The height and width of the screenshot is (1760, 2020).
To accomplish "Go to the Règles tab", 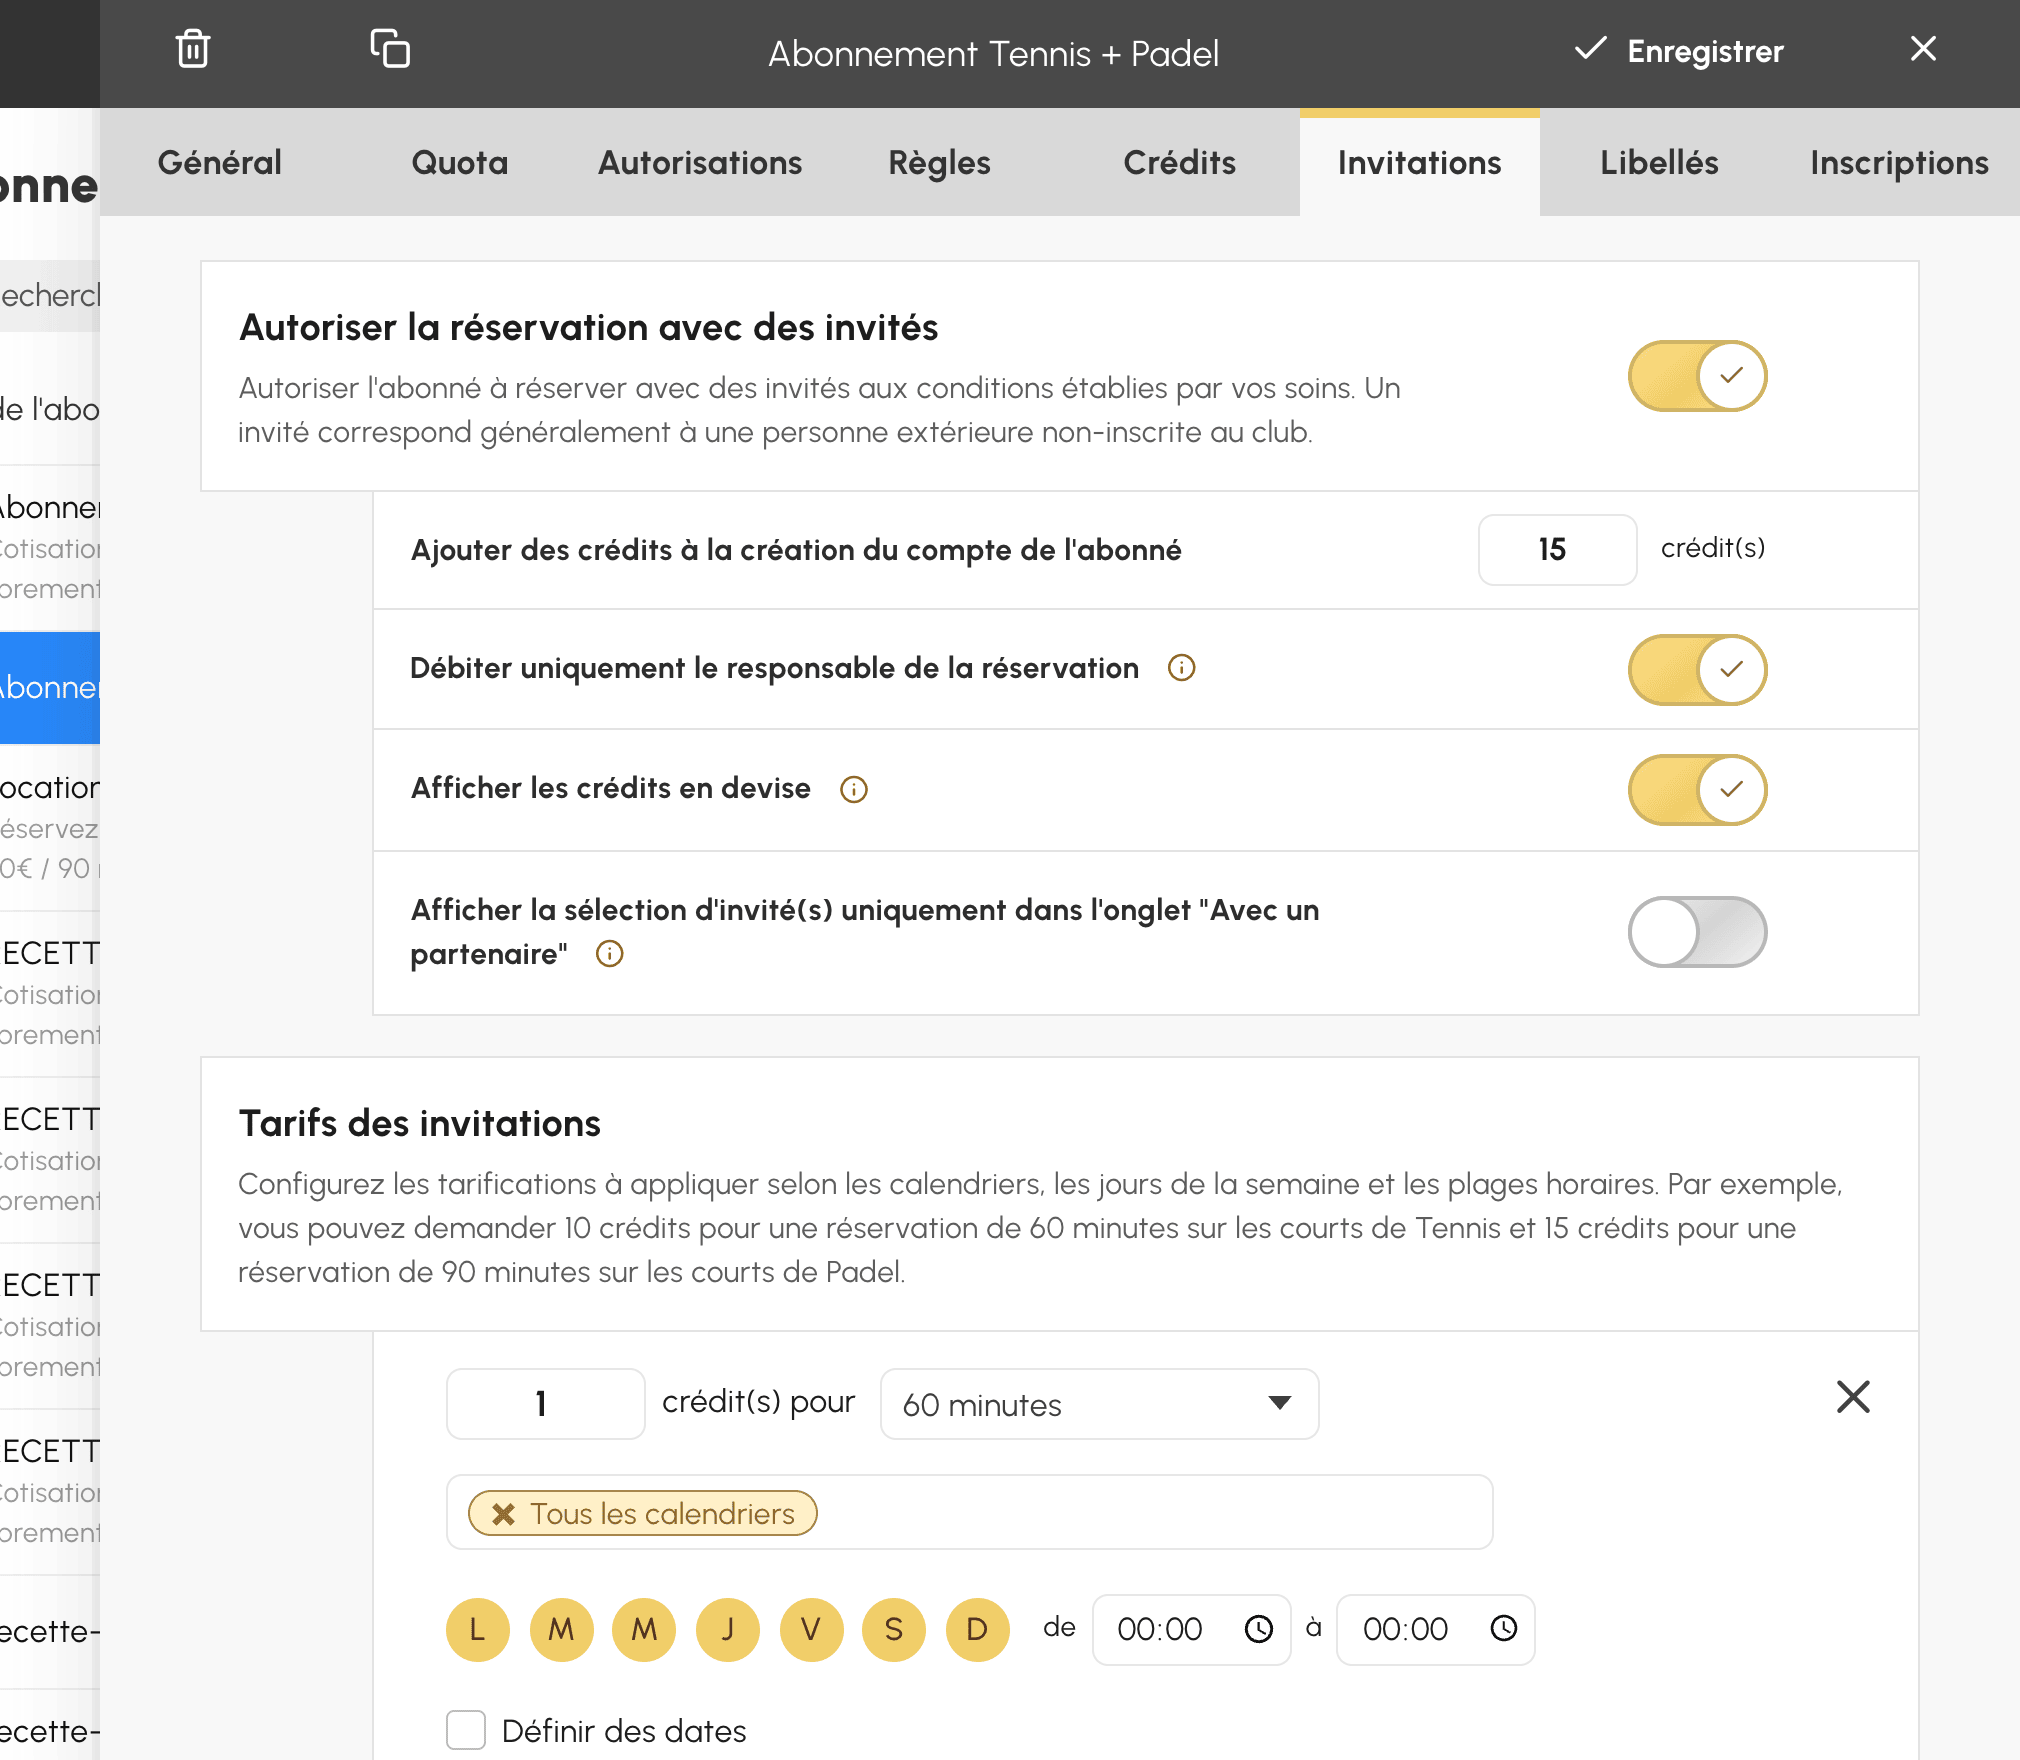I will pos(940,162).
